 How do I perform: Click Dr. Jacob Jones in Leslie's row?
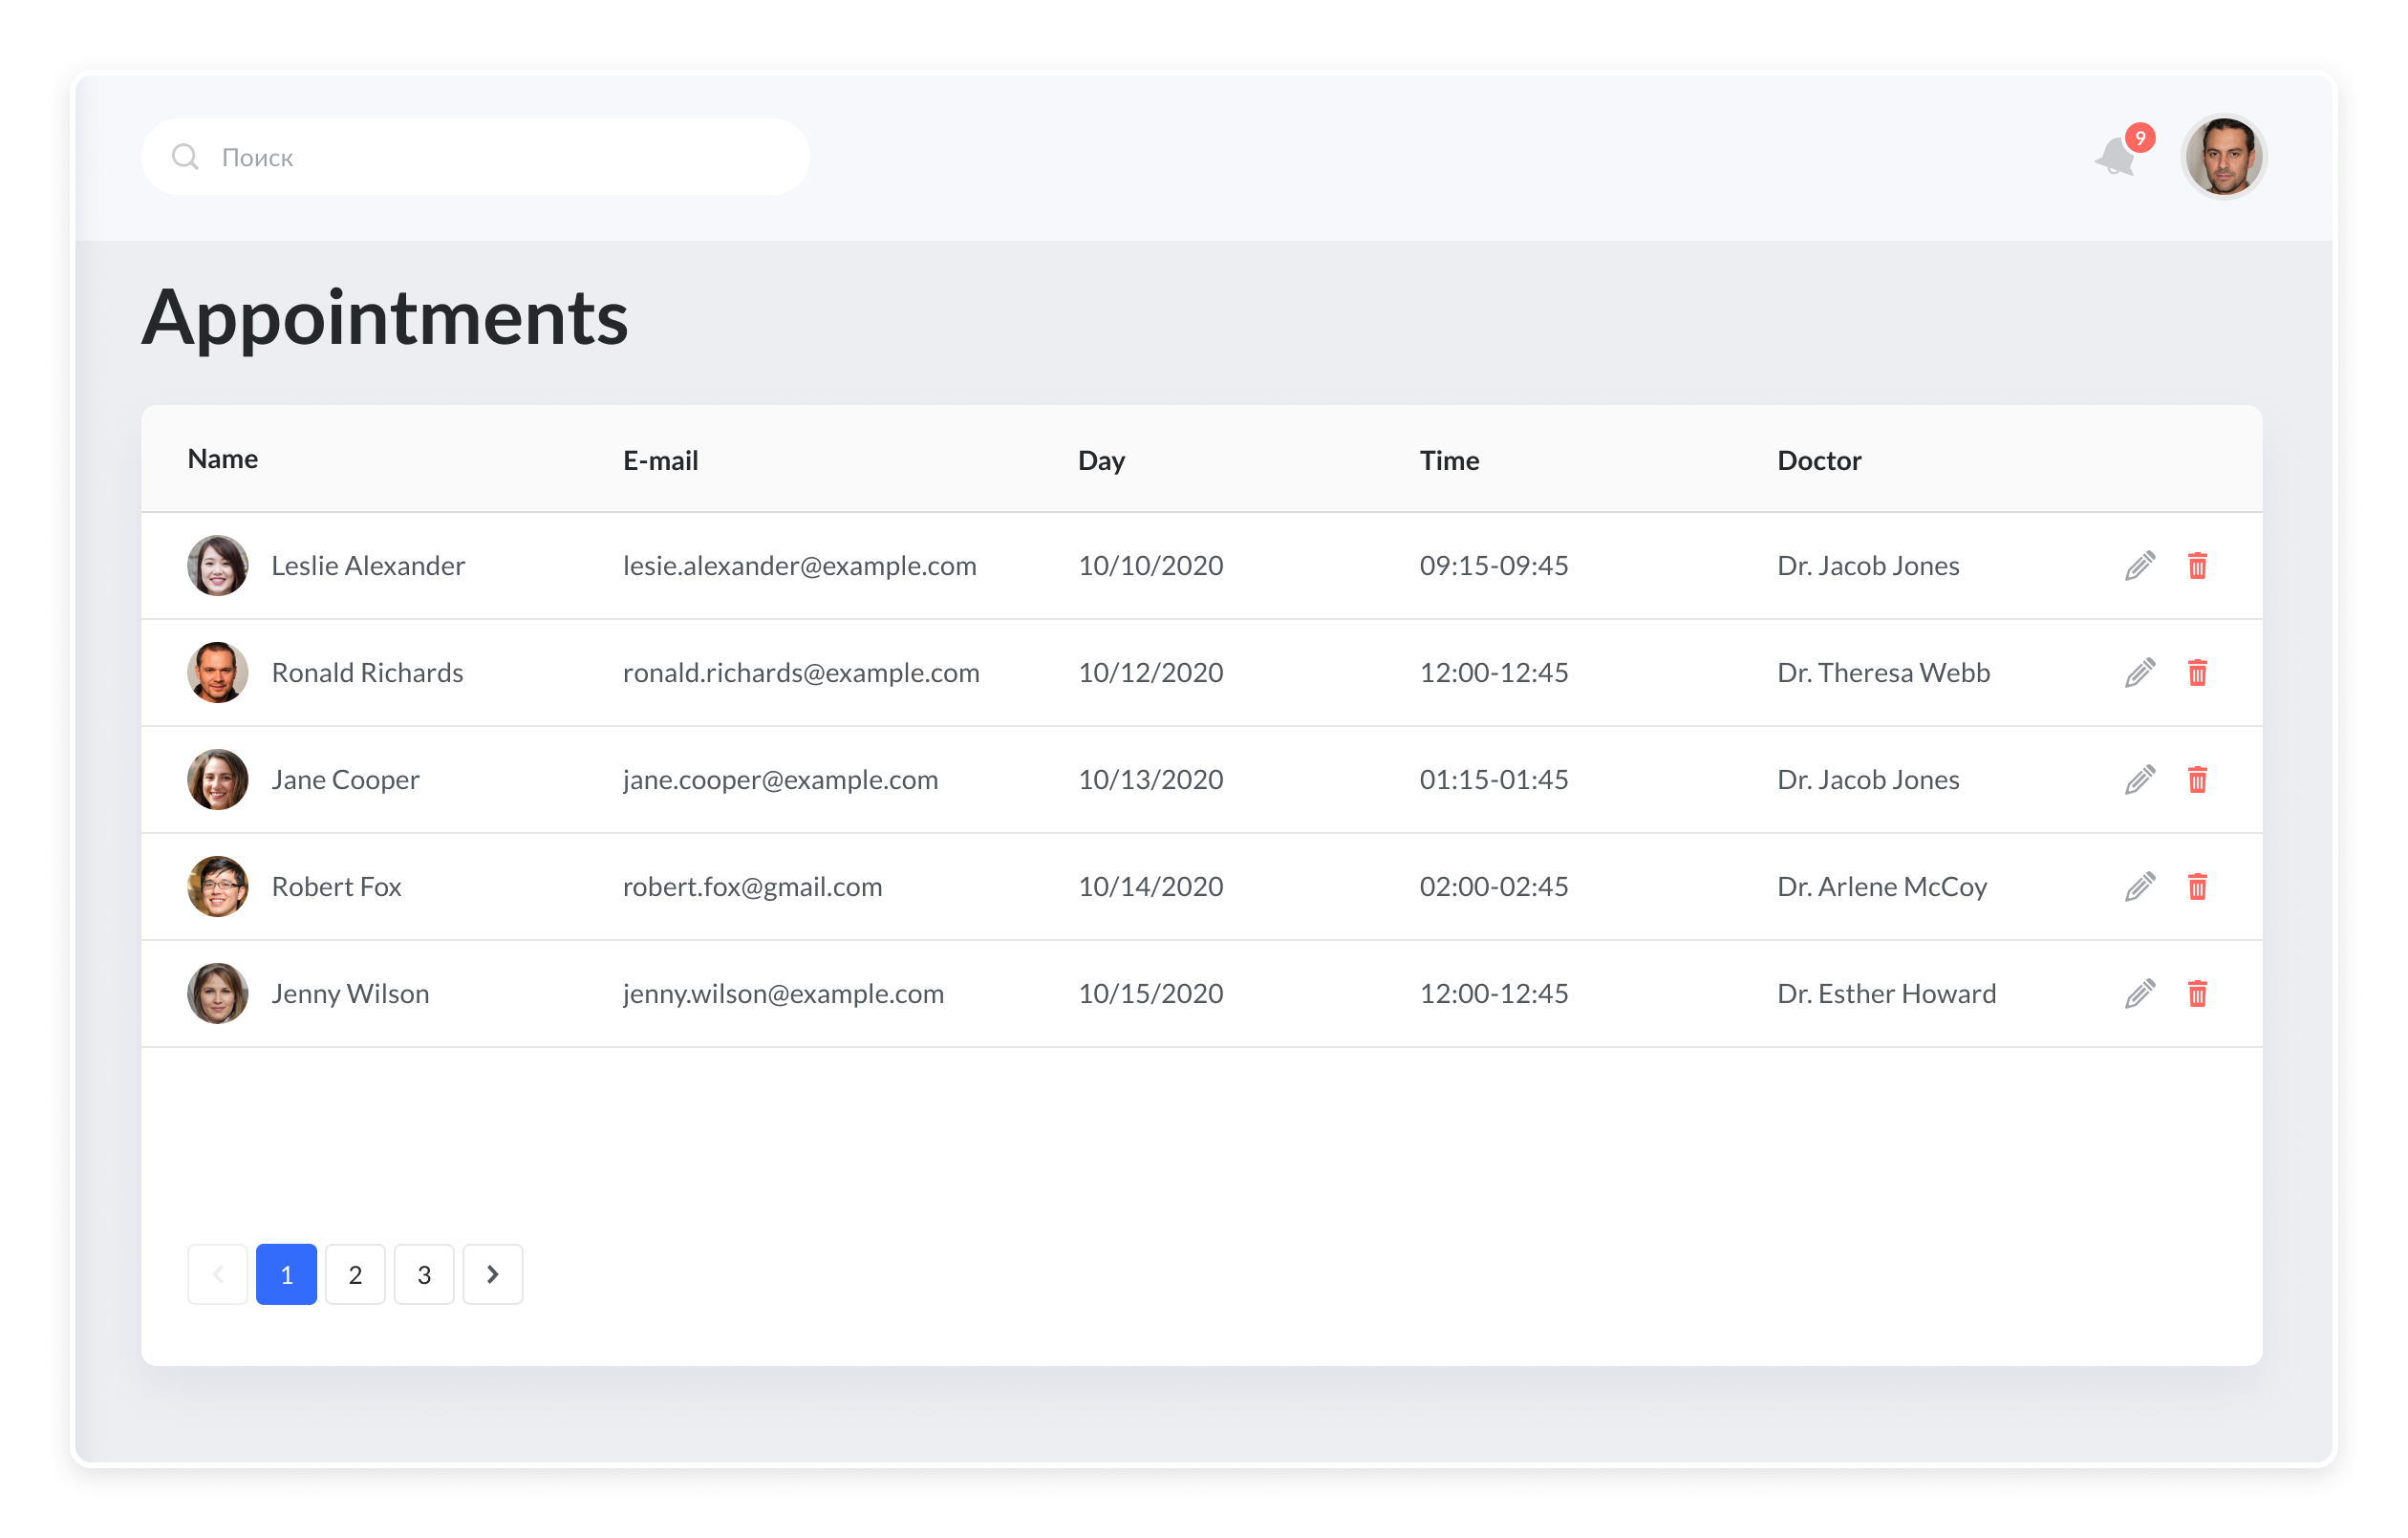(x=1868, y=566)
